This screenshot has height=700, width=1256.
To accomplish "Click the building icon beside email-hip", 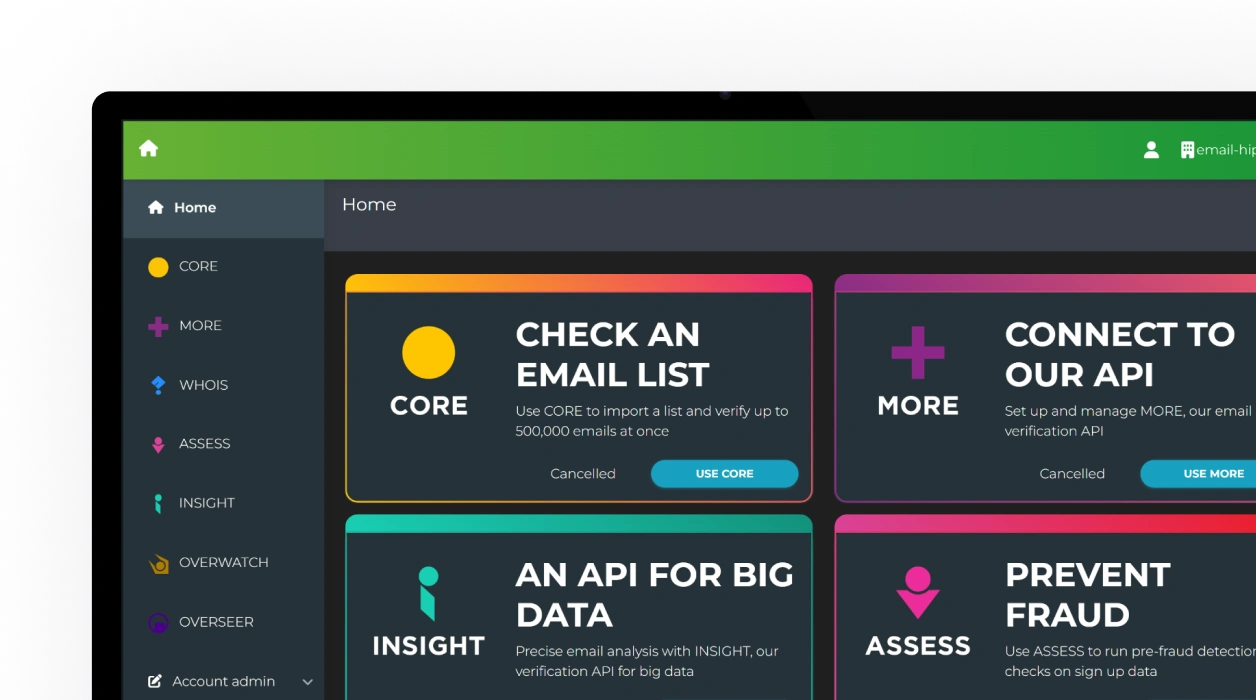I will (x=1187, y=150).
